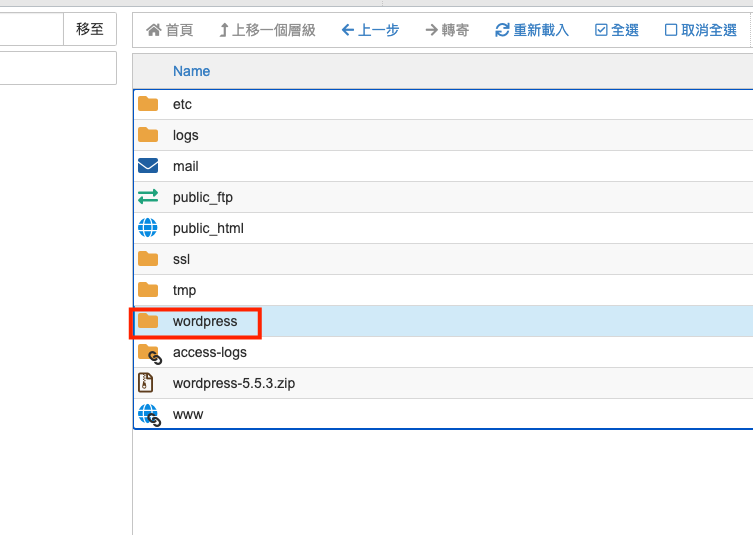
Task: Sort by the Name column header
Action: click(x=191, y=71)
